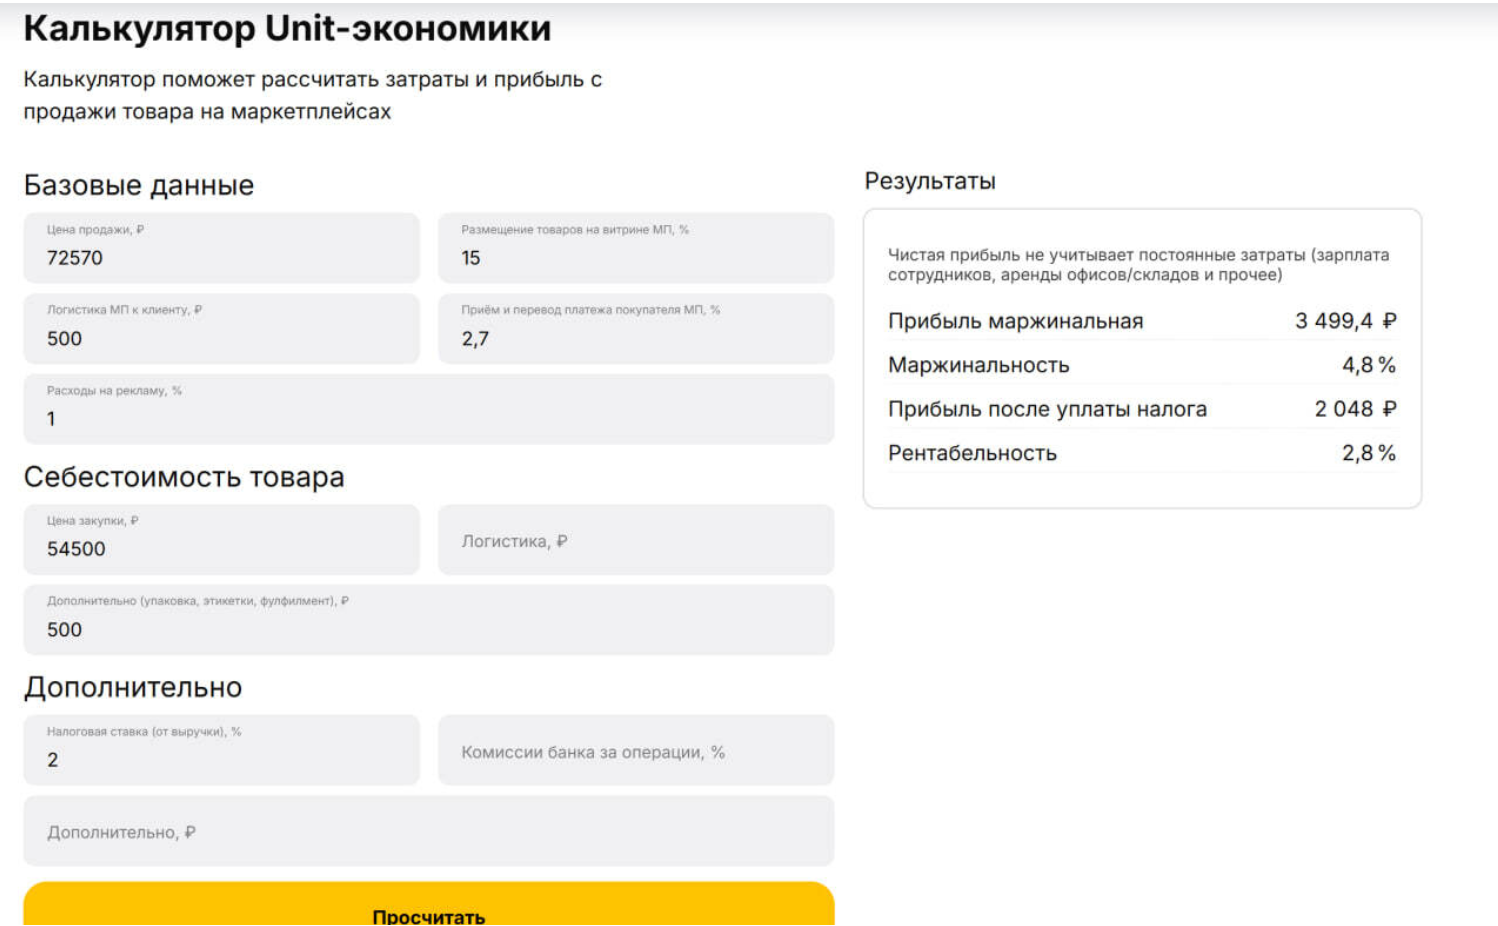The height and width of the screenshot is (926, 1498).
Task: Click the empty Логистика, ₽ field
Action: tap(636, 539)
